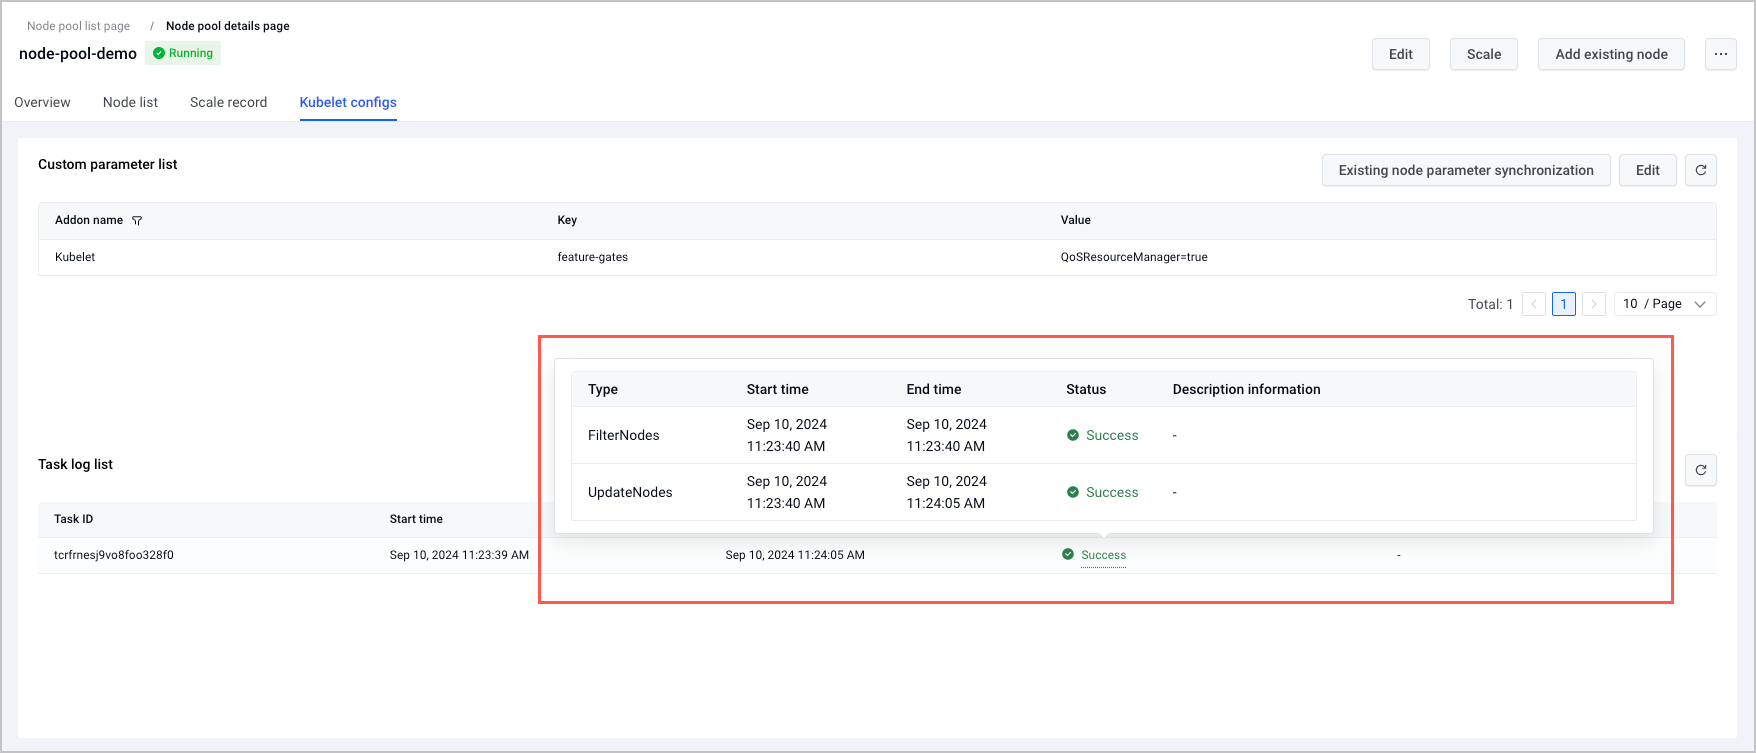The image size is (1756, 753).
Task: Click the Scale button
Action: point(1484,54)
